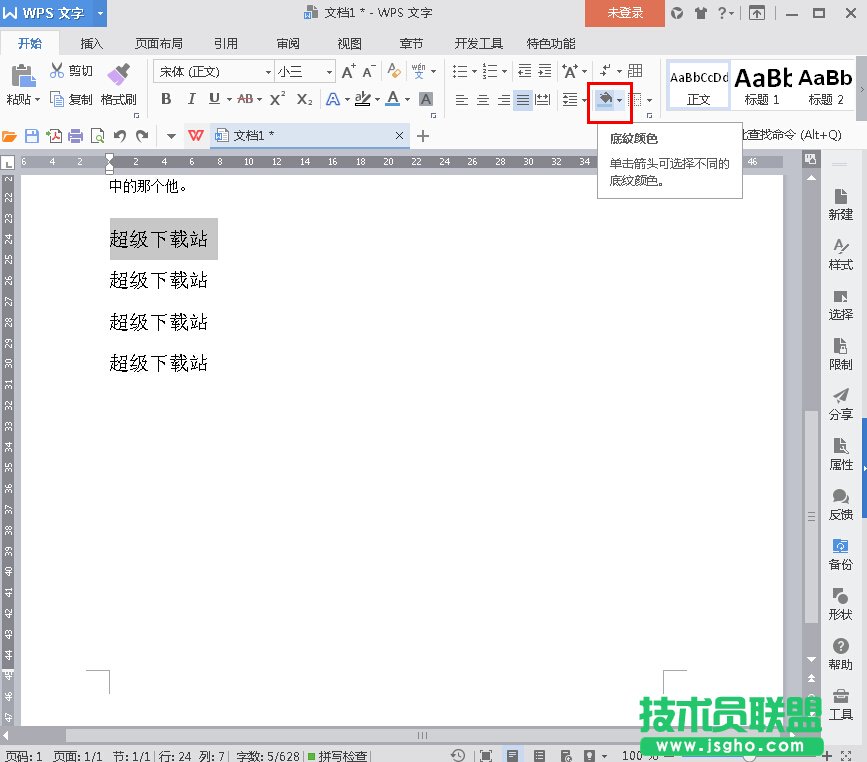This screenshot has height=762, width=867.
Task: Toggle italic formatting
Action: click(x=192, y=100)
